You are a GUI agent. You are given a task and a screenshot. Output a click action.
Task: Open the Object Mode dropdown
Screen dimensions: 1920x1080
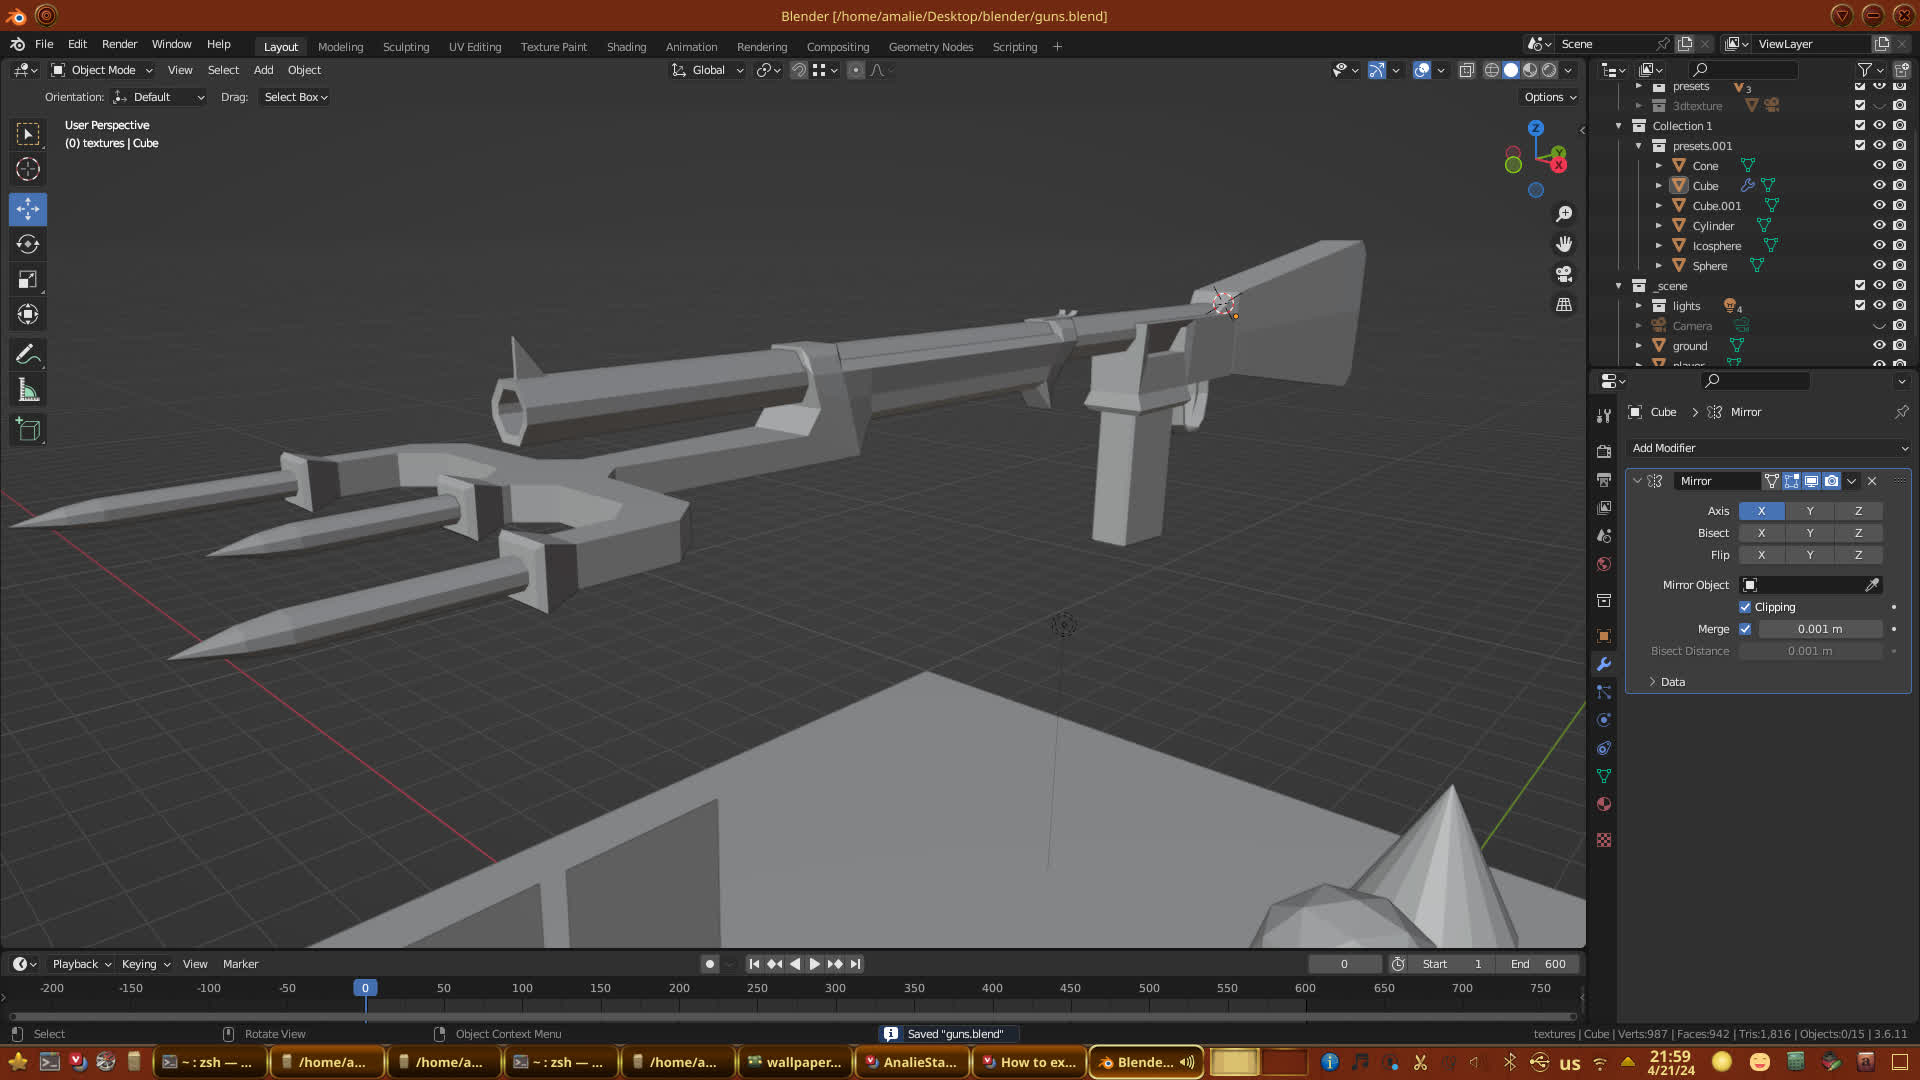[x=102, y=70]
